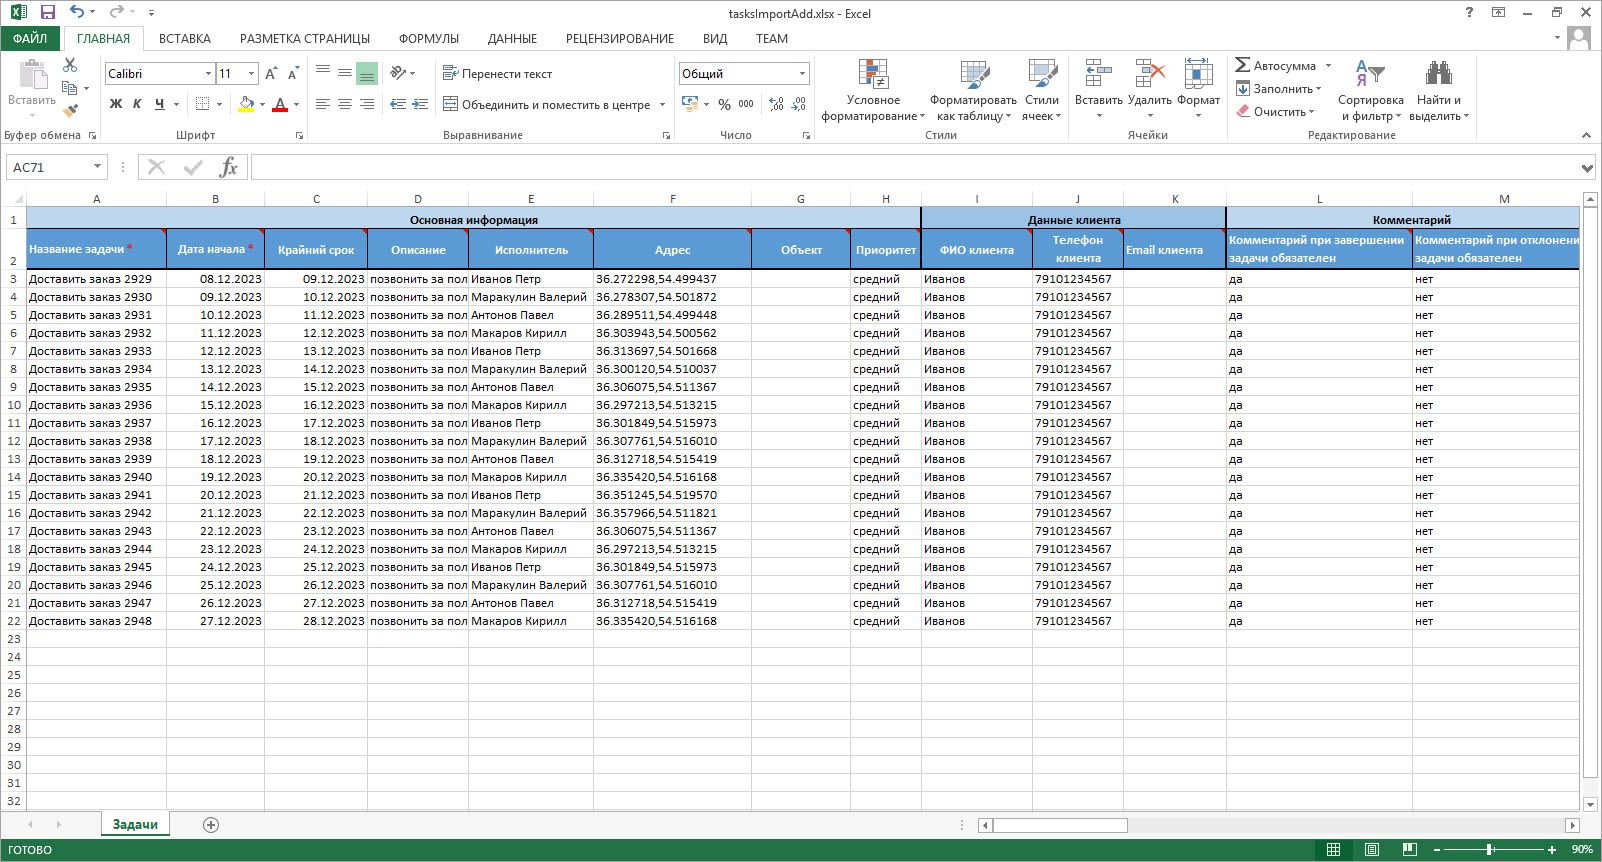The image size is (1602, 862).
Task: Open the Name Box dropdown arrow
Action: click(x=97, y=167)
